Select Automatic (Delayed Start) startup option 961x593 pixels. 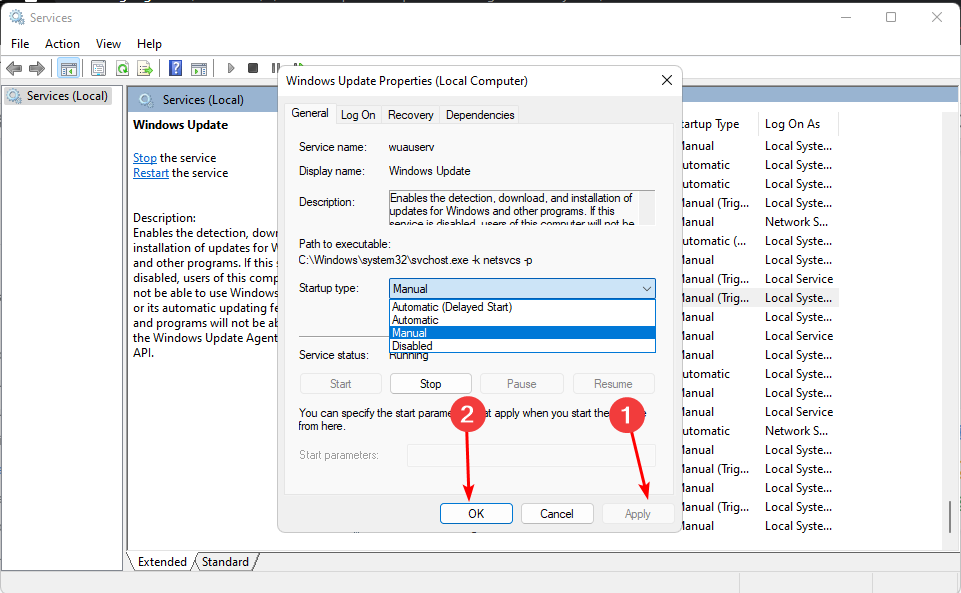[451, 307]
